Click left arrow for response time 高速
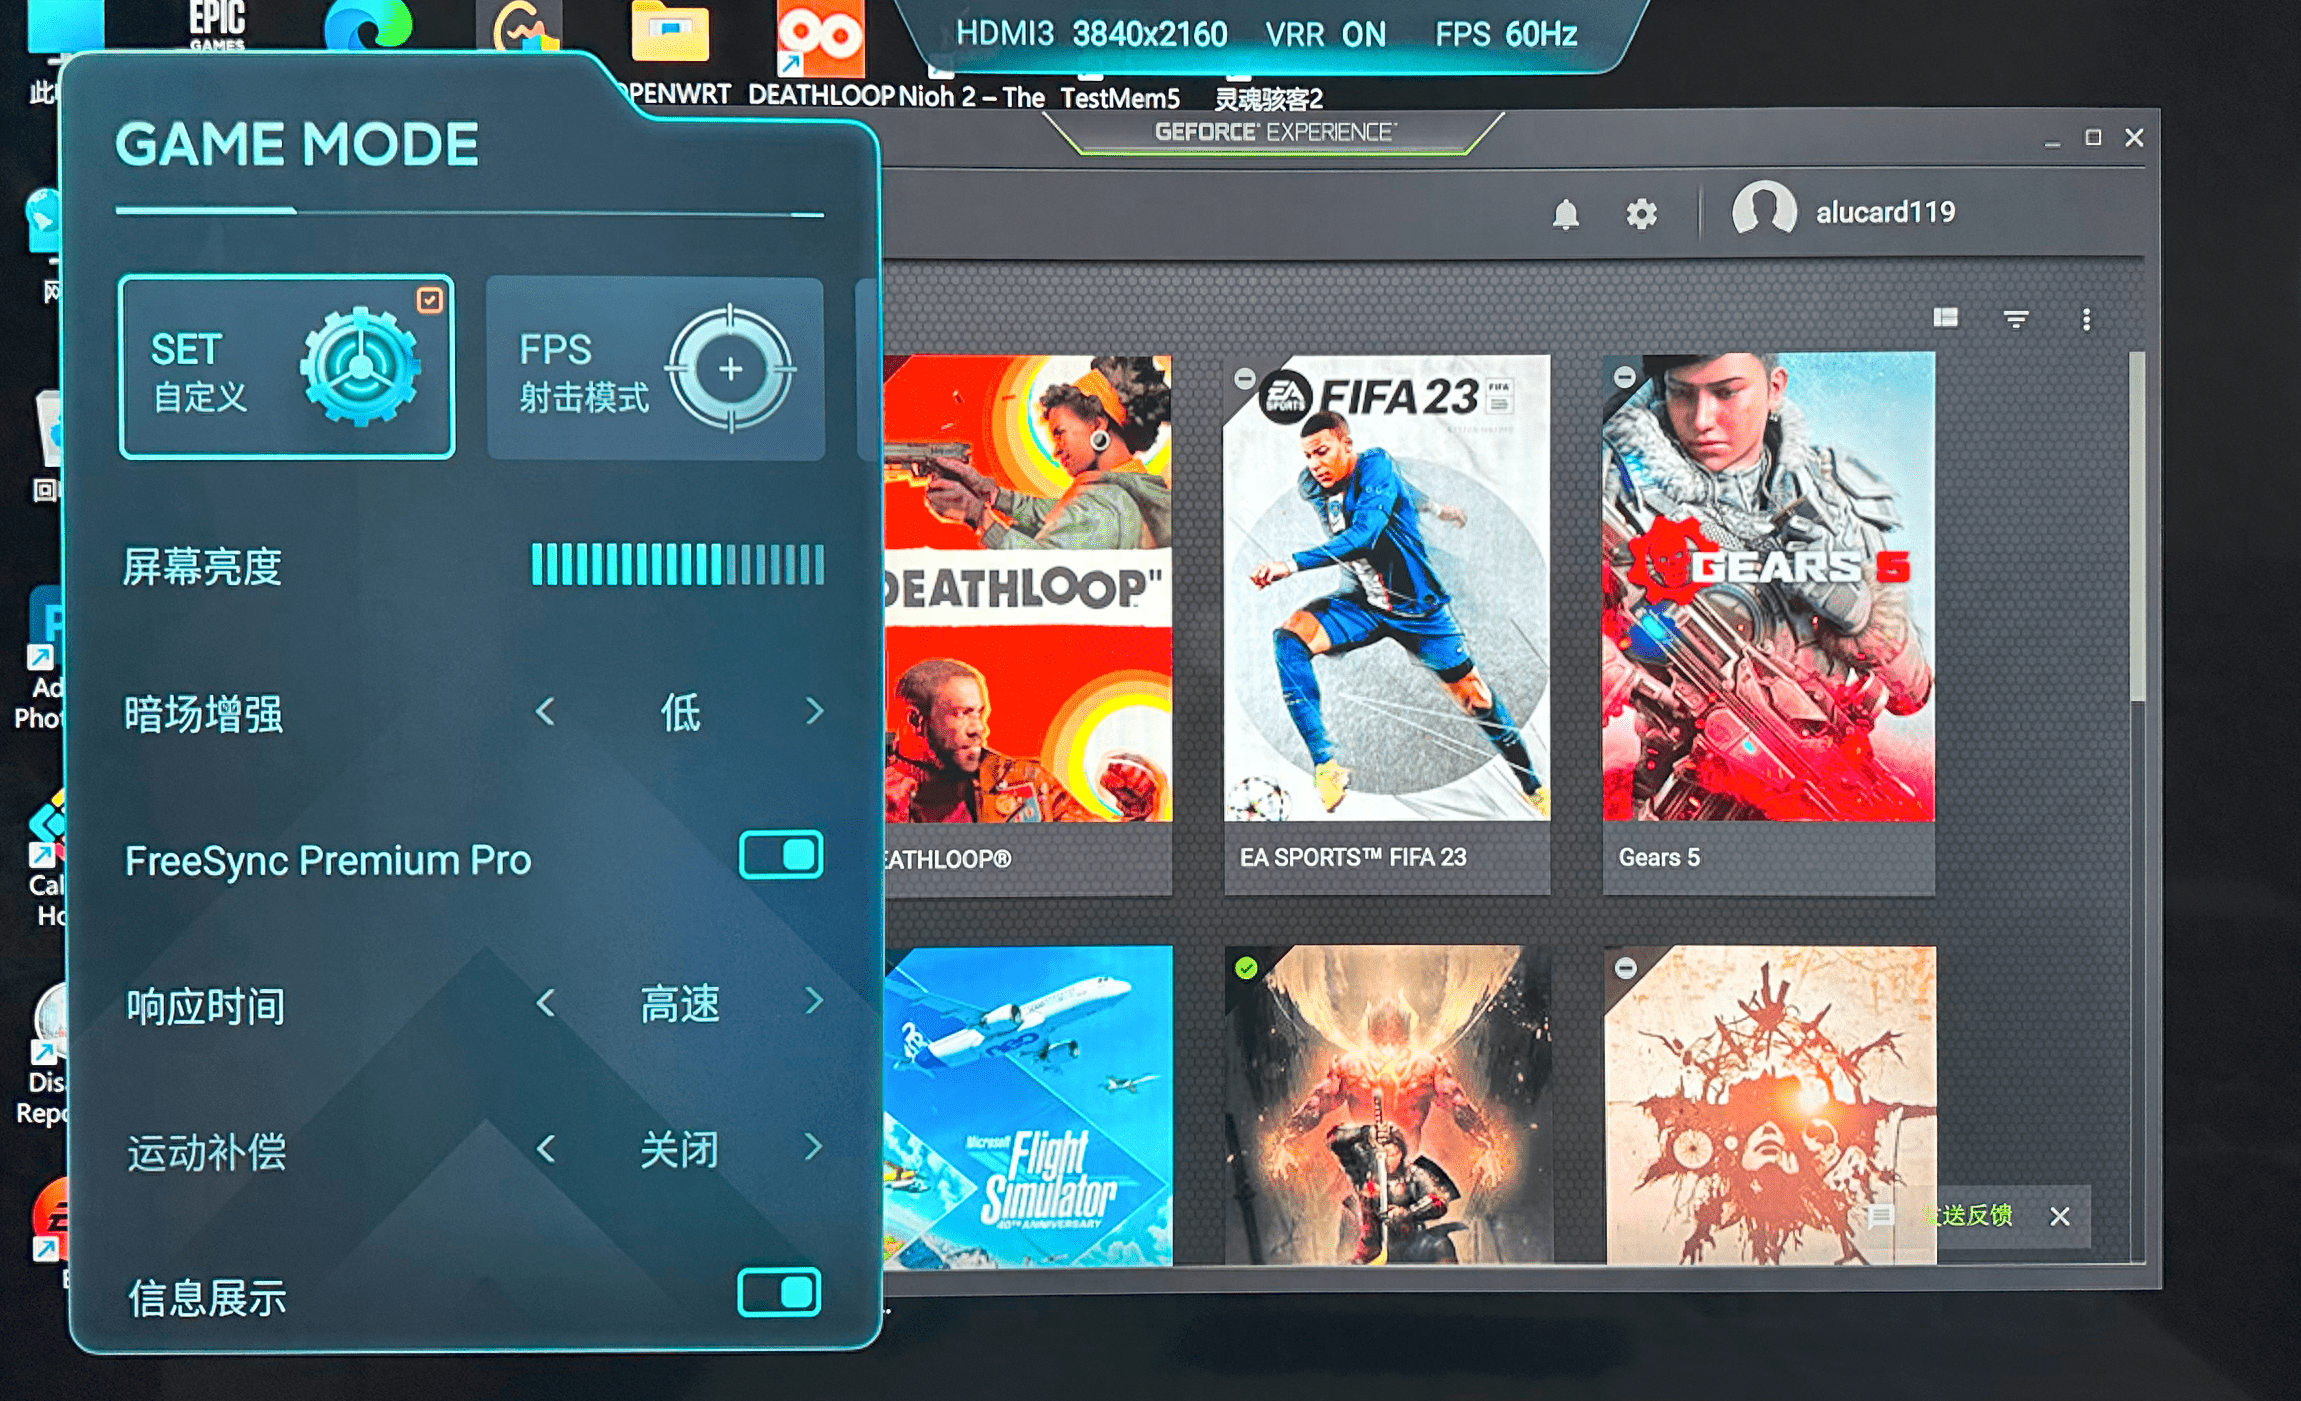 click(546, 1003)
